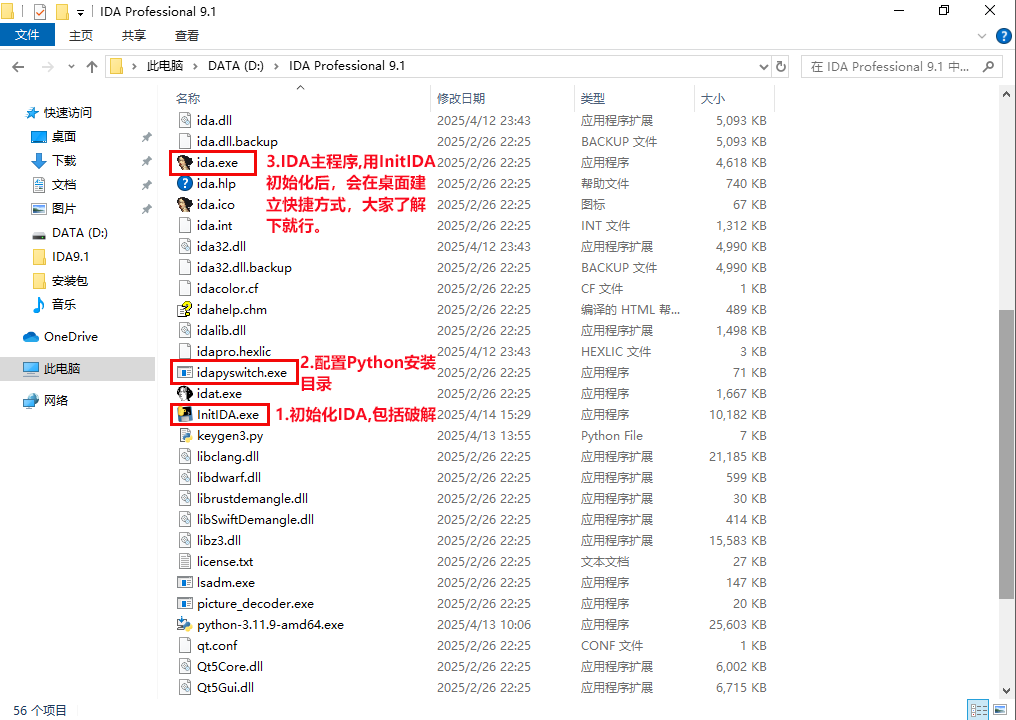Select the librustdemangle.dll file name

253,498
